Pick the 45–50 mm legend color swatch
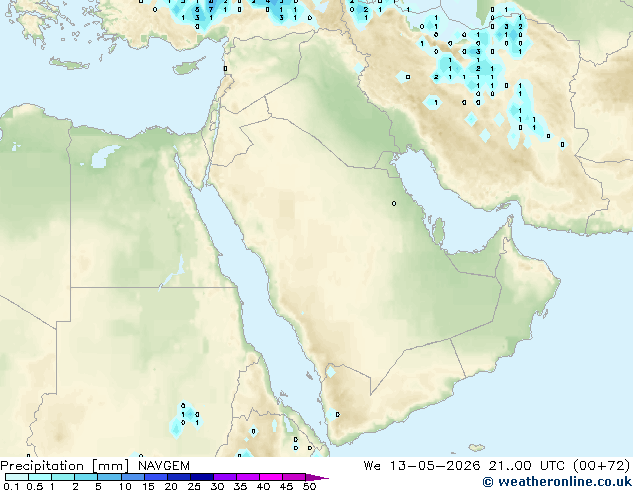634x490 pixels. click(294, 477)
